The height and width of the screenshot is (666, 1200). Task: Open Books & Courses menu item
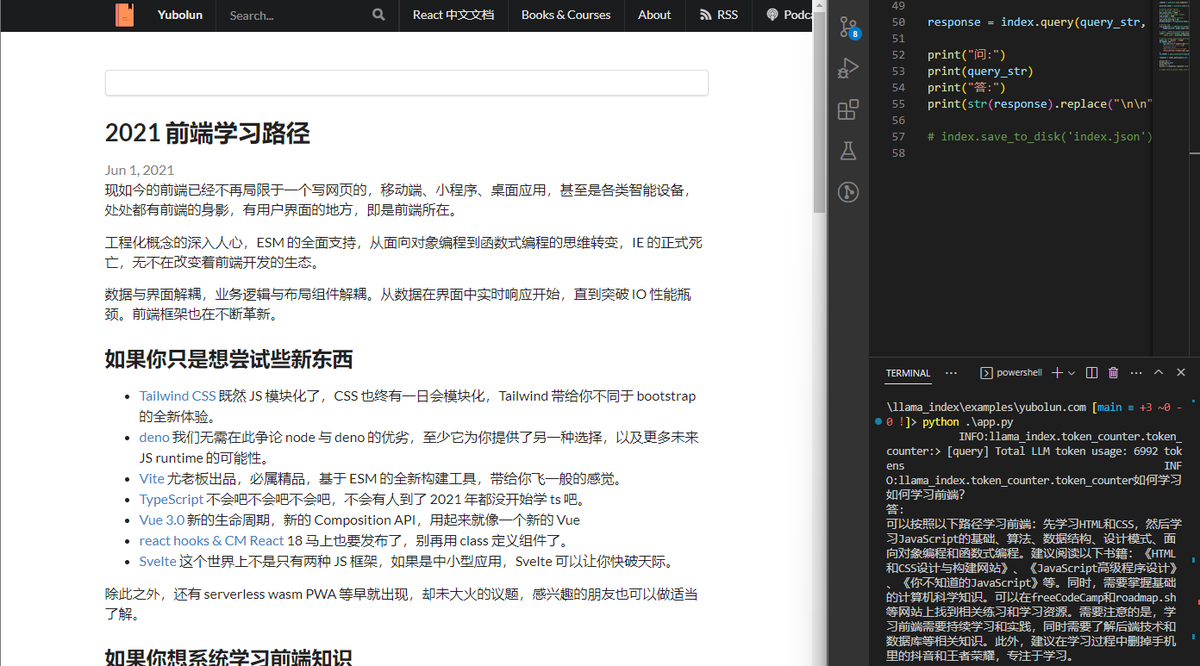coord(566,15)
